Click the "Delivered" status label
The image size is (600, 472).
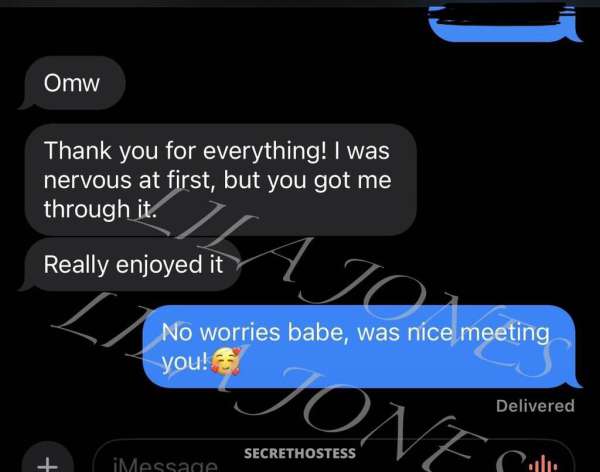click(x=535, y=406)
